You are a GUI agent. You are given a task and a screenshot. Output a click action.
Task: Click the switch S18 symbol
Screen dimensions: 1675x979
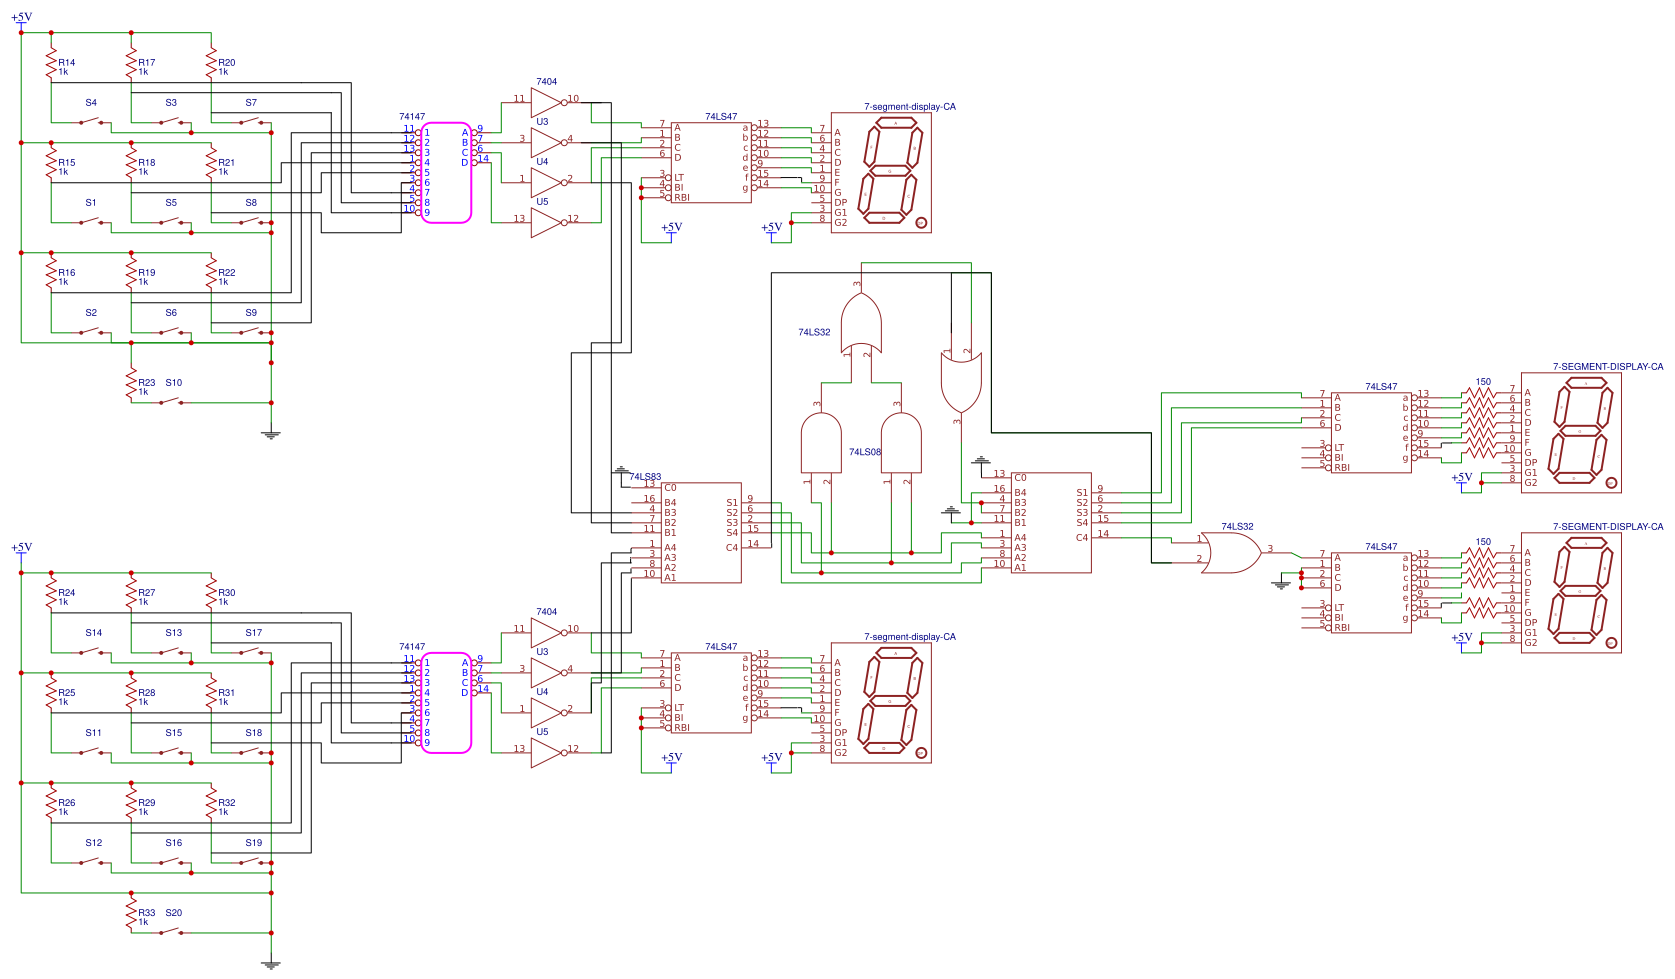click(x=251, y=751)
